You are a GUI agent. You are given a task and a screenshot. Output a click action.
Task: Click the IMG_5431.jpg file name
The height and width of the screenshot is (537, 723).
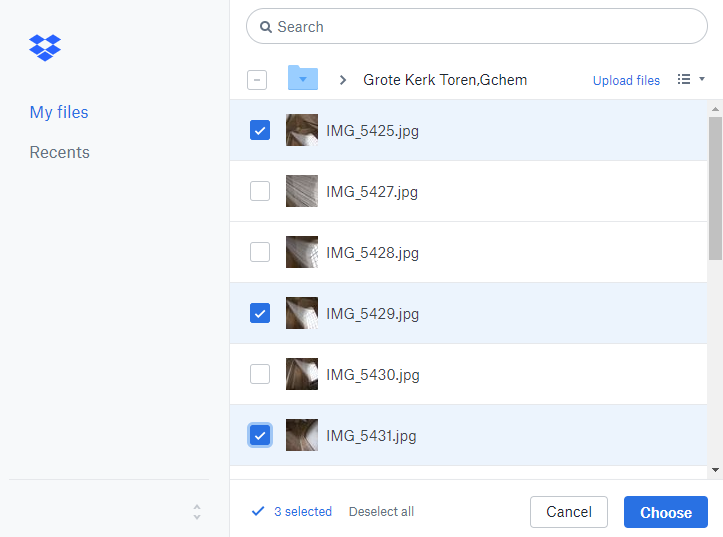coord(371,436)
